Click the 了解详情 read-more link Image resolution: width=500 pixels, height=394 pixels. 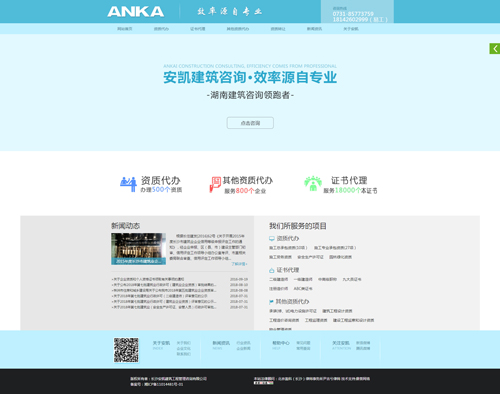[x=239, y=264]
